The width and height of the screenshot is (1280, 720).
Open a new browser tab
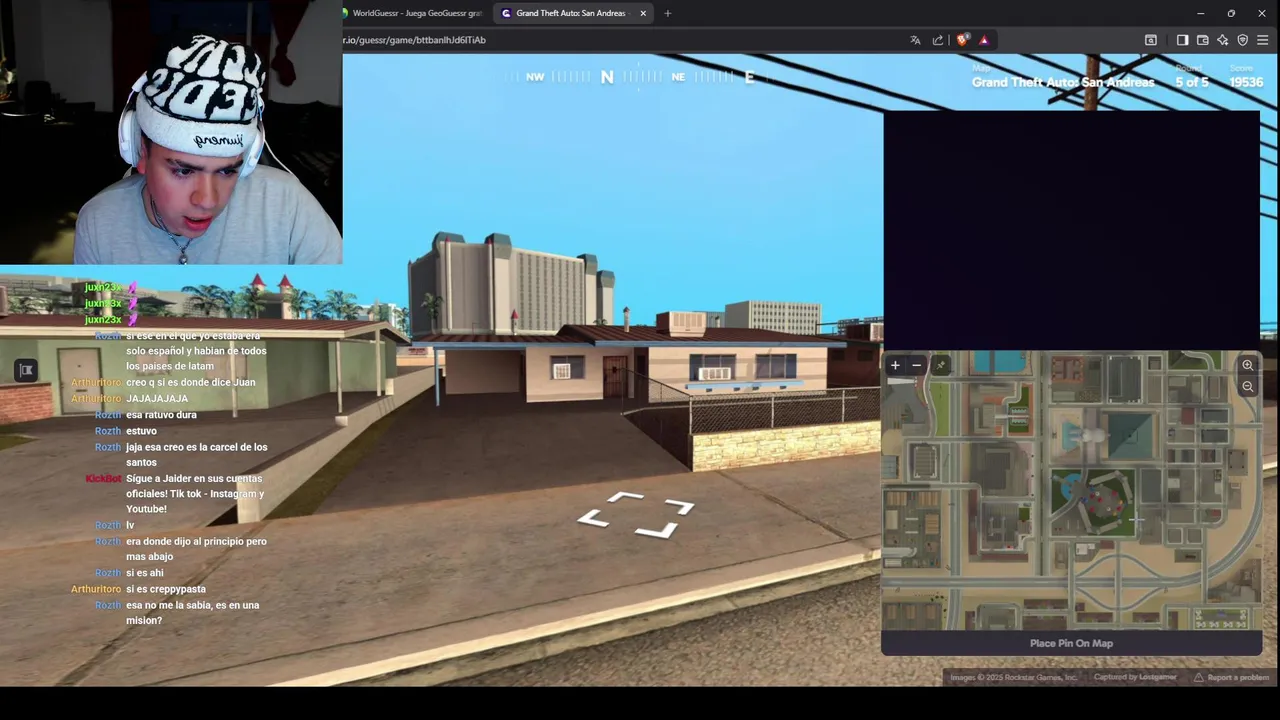tap(667, 13)
